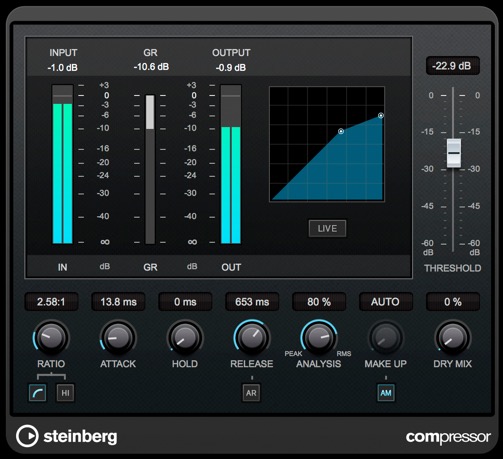Viewport: 503px width, 459px height.
Task: Click the Release knob
Action: coord(252,338)
